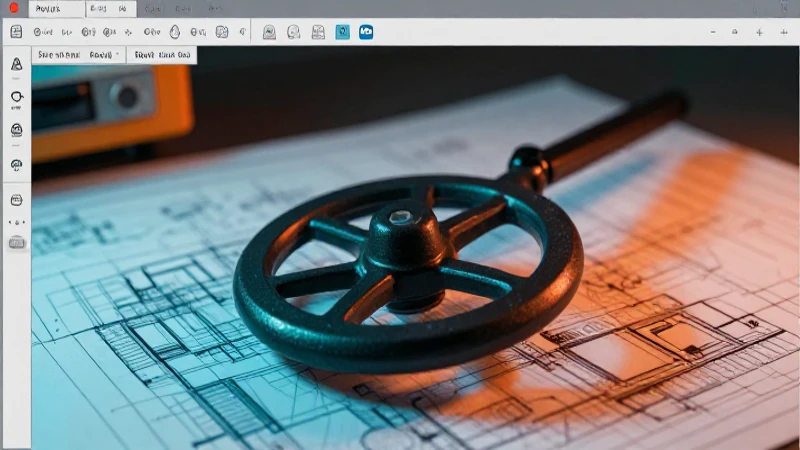Image resolution: width=800 pixels, height=450 pixels.
Task: Select the circle-with-tail lasso tool in sidebar
Action: pyautogui.click(x=16, y=97)
